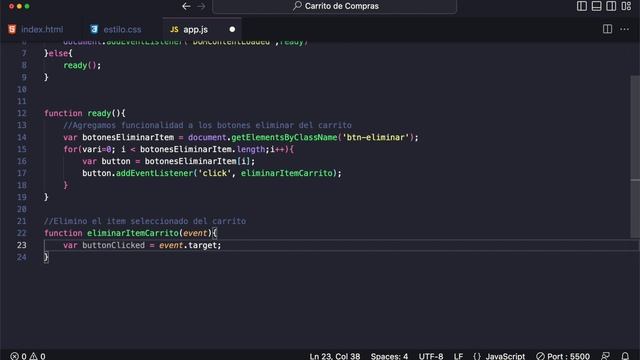
Task: Click the CSS icon on estilo.css tab
Action: (94, 29)
